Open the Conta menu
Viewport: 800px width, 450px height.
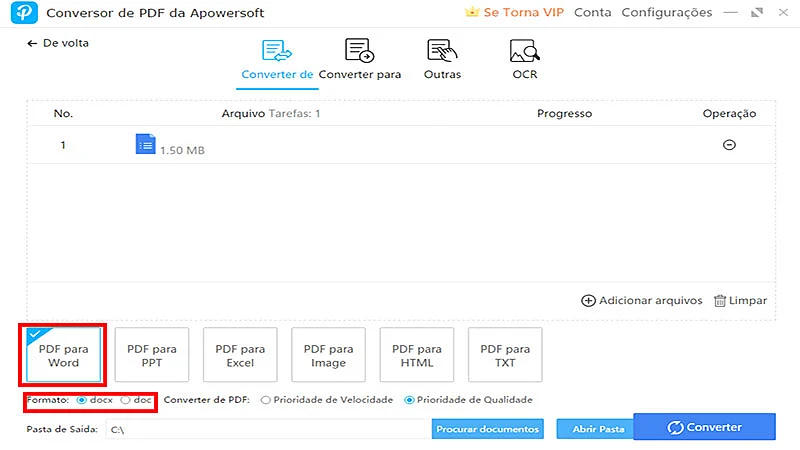[592, 12]
